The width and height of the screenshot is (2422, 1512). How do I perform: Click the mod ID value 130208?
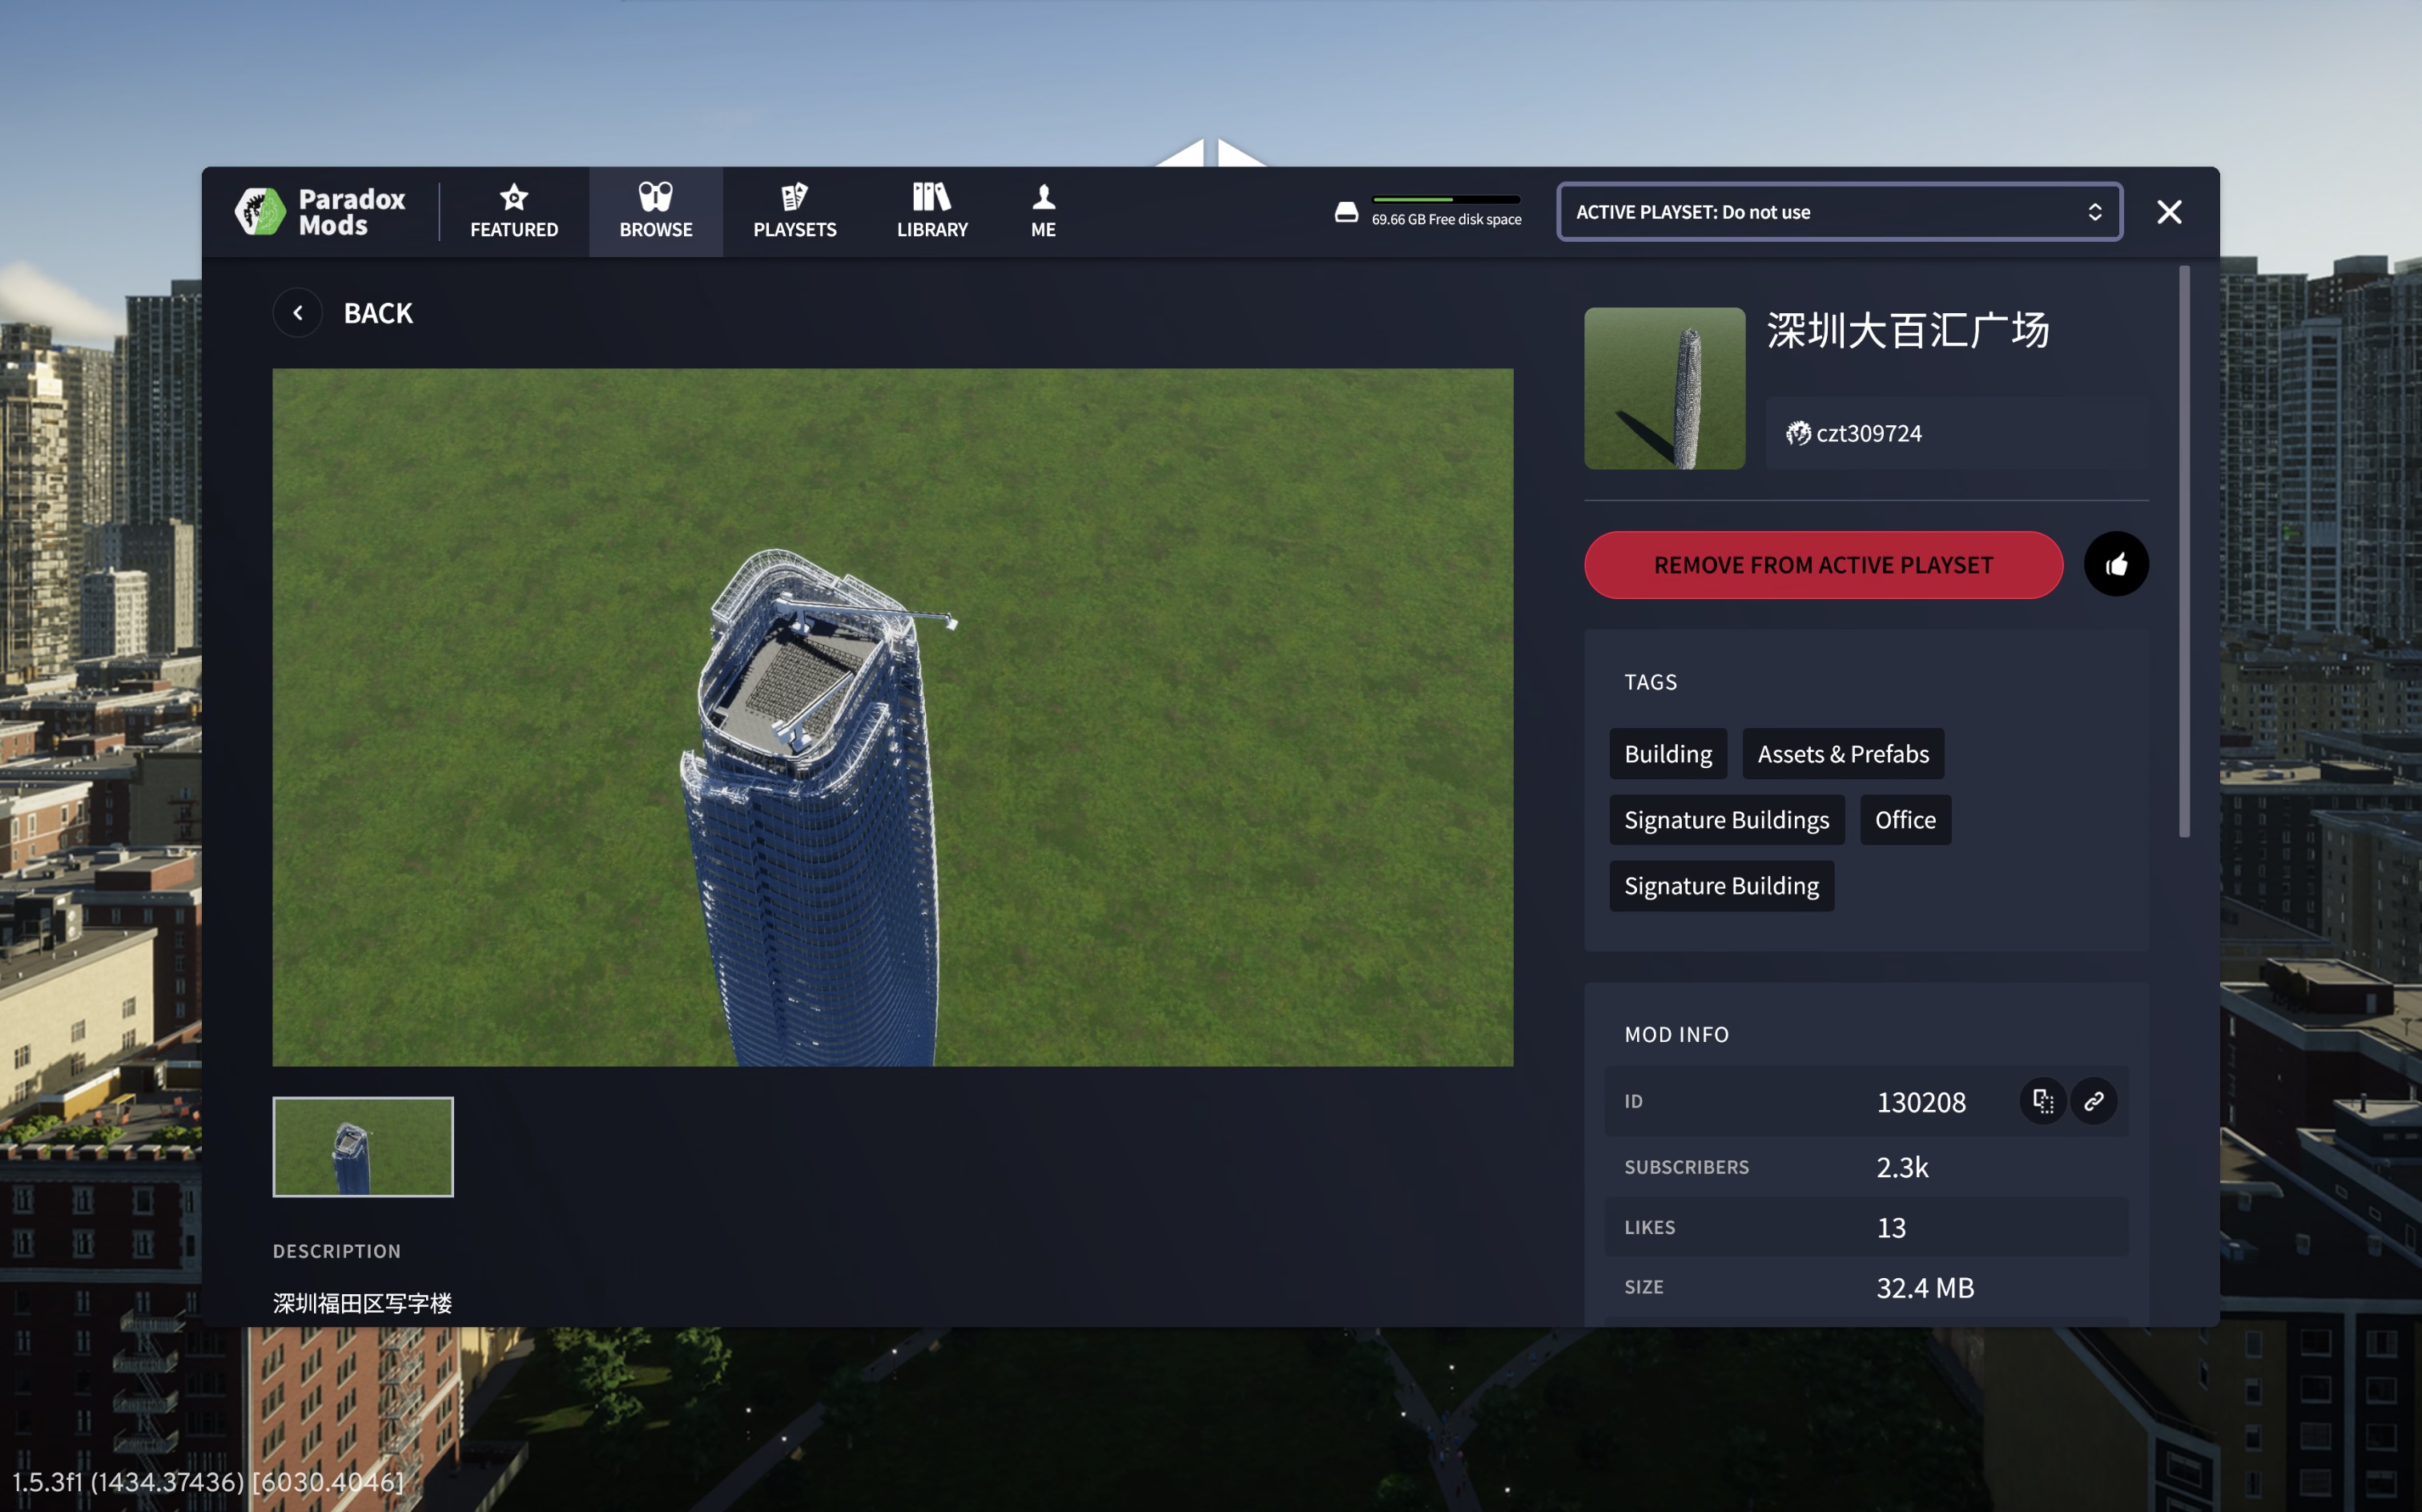point(1921,1102)
